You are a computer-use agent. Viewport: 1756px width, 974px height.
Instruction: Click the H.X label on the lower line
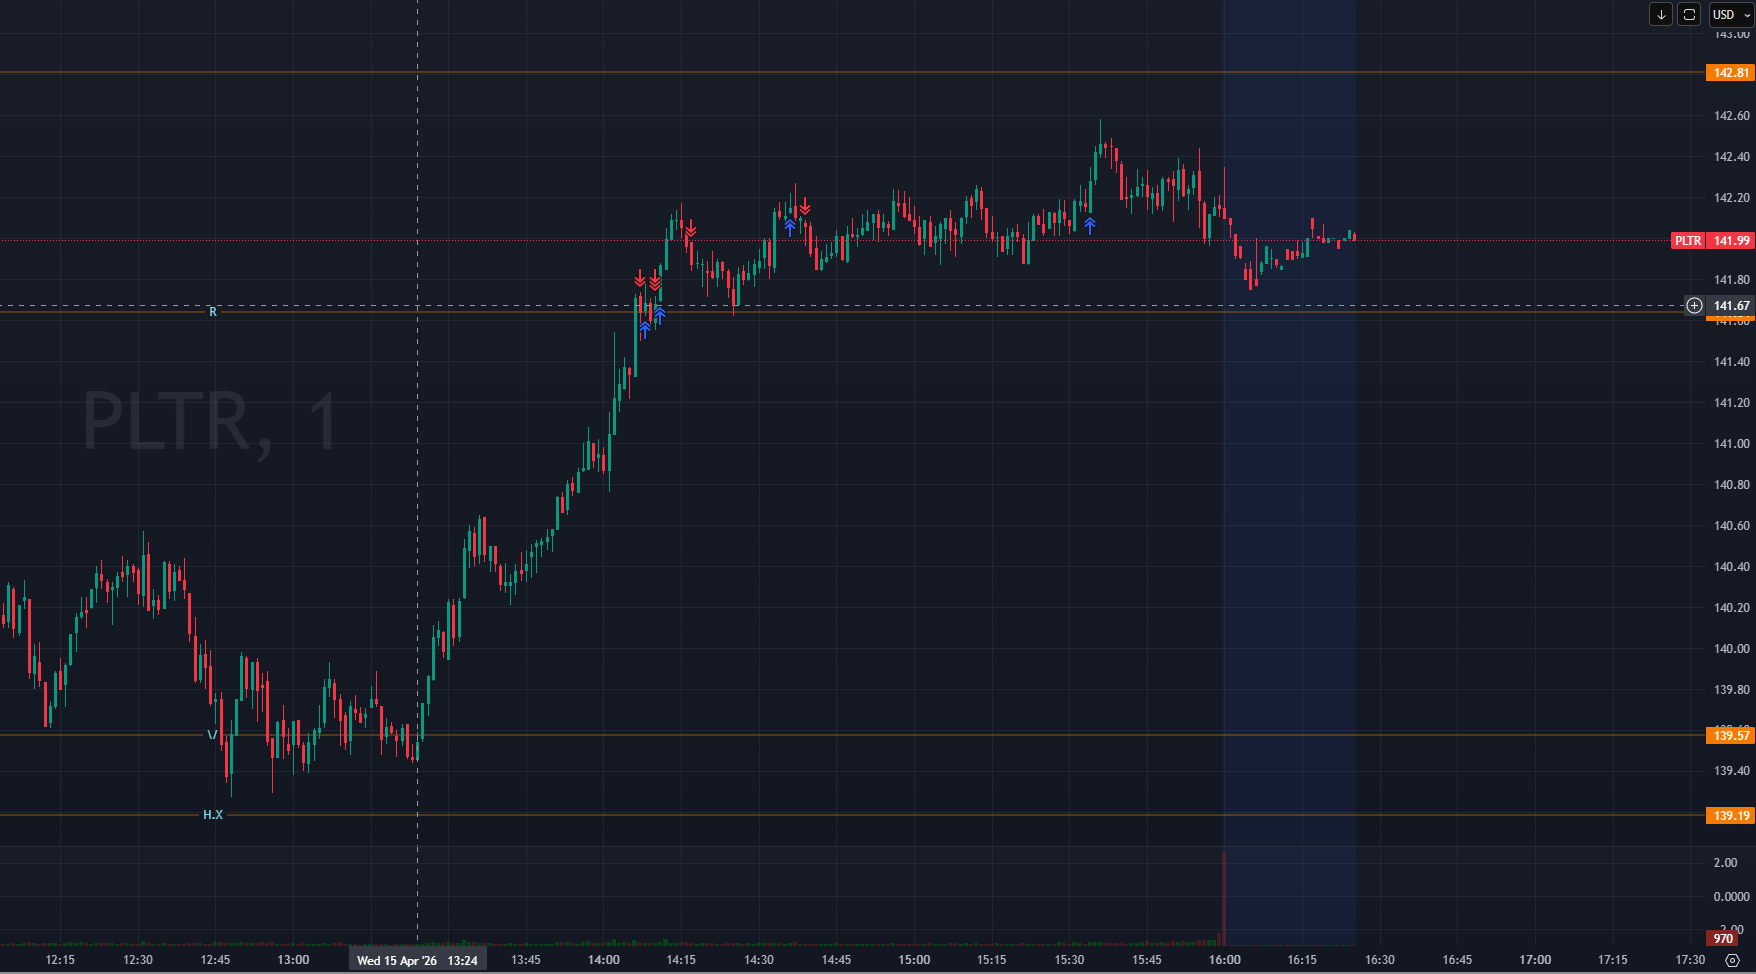coord(213,815)
